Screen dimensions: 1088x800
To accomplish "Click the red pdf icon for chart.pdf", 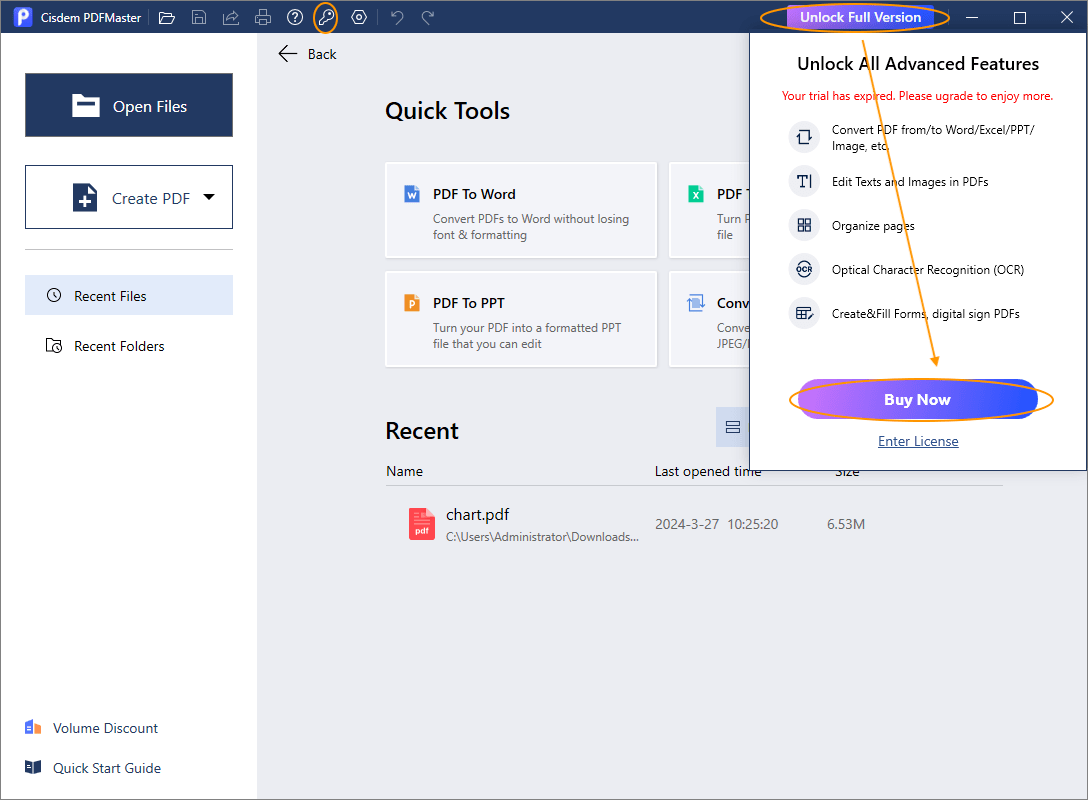I will coord(422,524).
